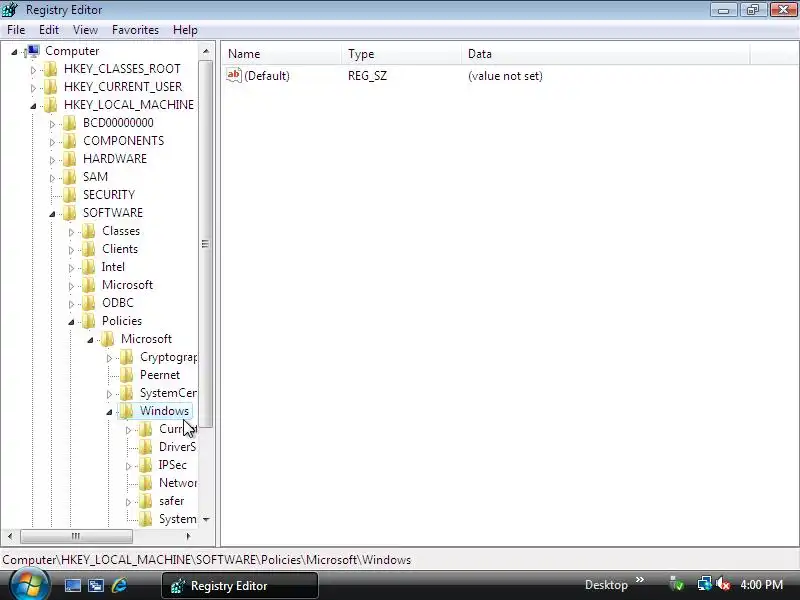Expand the SAM key arrow
800x600 pixels.
pos(52,178)
